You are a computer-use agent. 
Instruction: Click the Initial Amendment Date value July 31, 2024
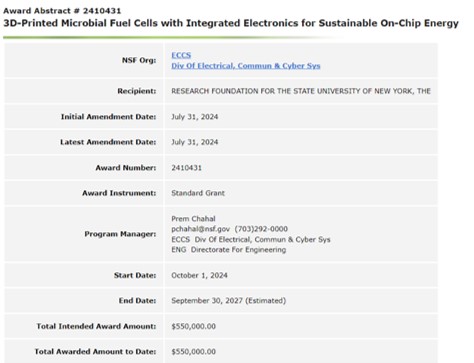(195, 117)
